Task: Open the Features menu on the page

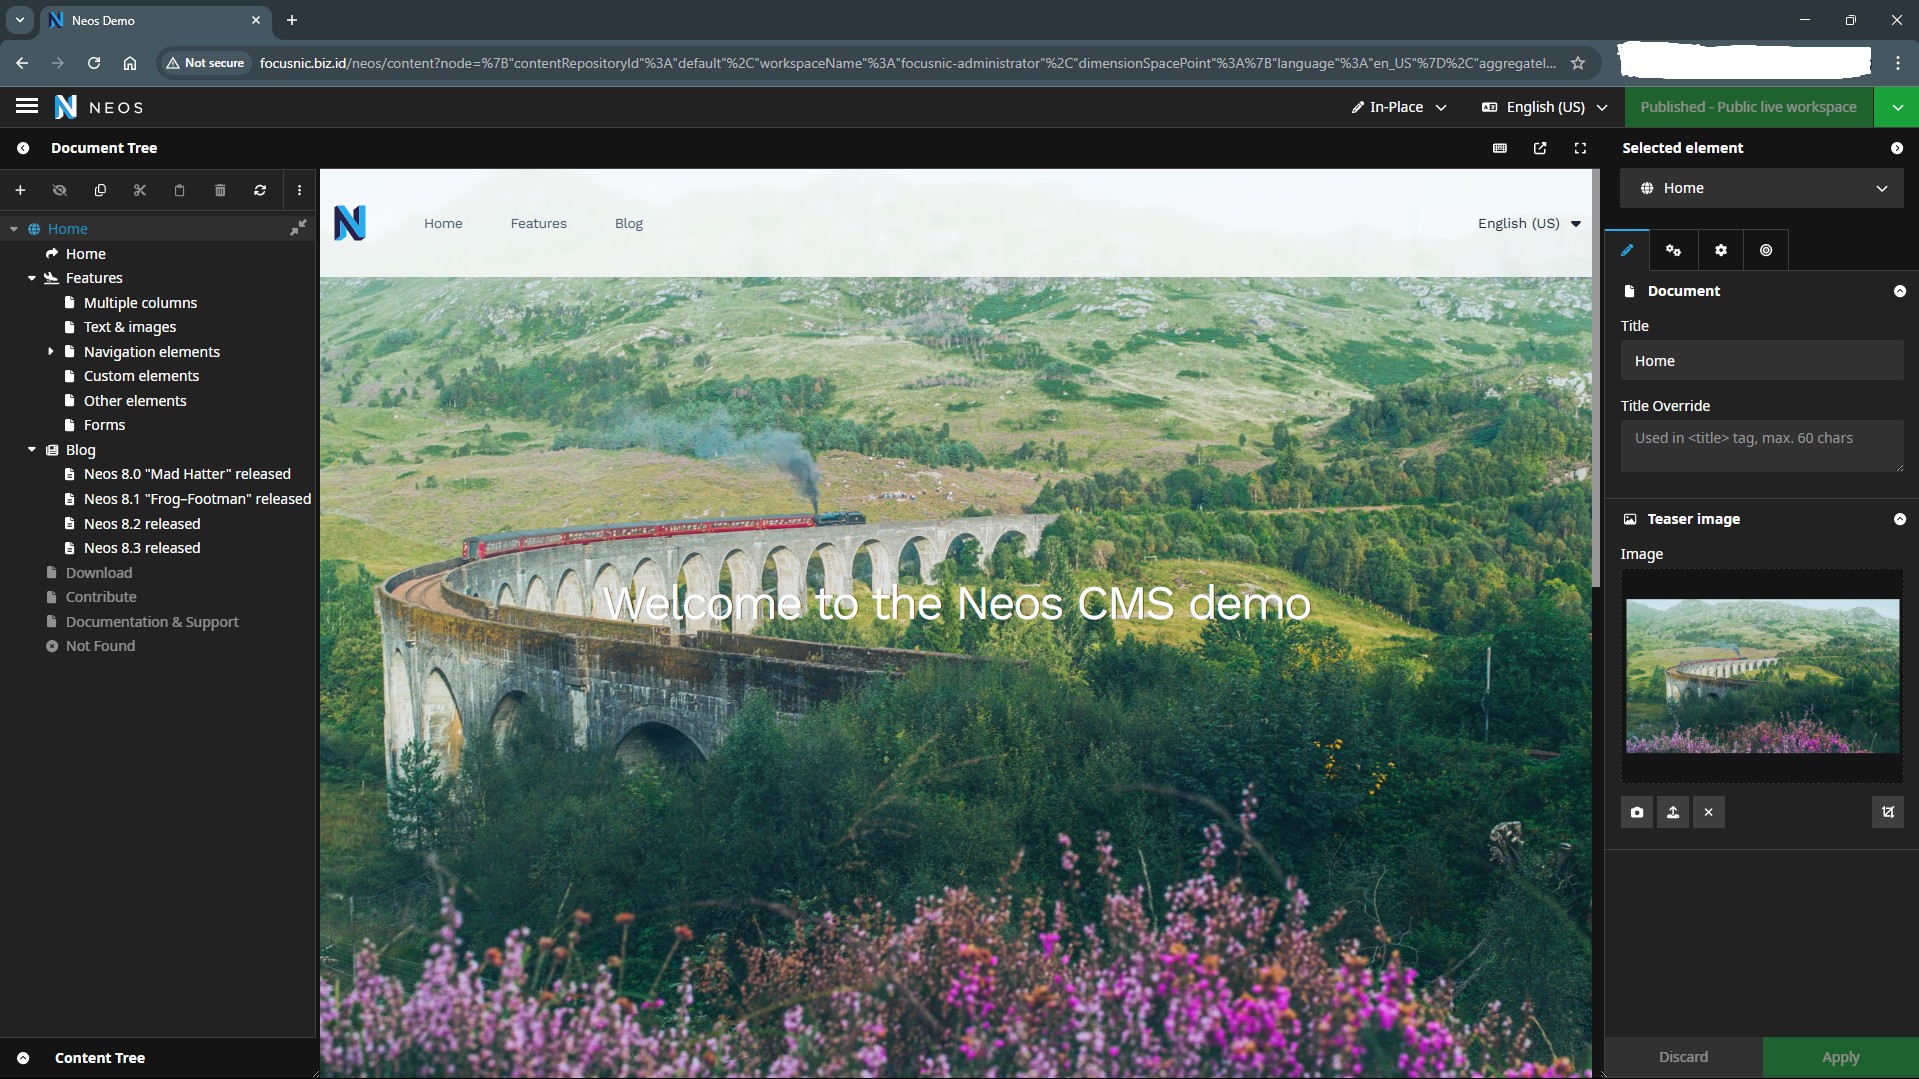Action: click(538, 223)
